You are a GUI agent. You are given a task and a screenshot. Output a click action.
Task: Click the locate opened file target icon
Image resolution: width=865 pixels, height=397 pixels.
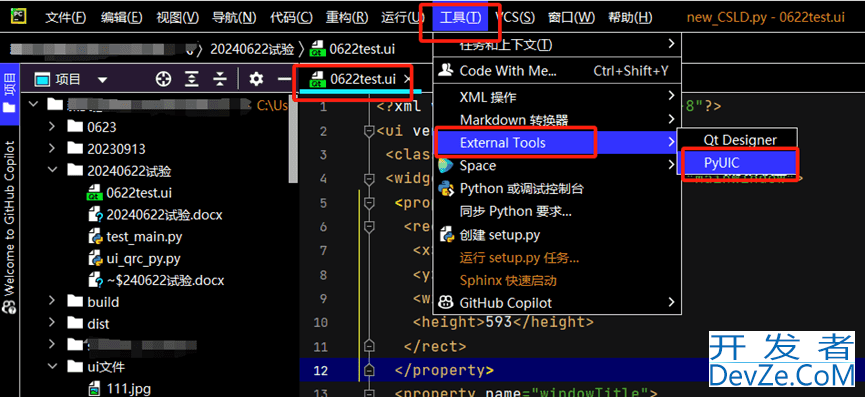[163, 79]
